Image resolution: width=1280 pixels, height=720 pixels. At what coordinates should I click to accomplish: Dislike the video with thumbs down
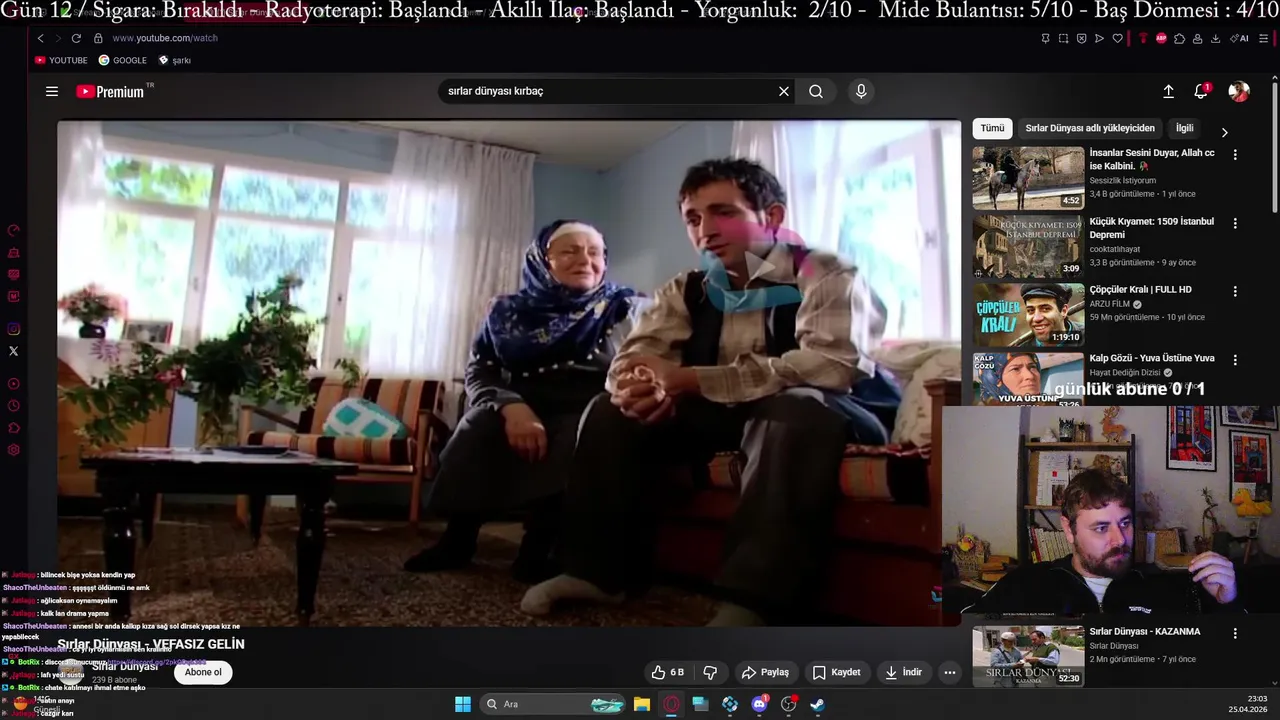coord(710,672)
